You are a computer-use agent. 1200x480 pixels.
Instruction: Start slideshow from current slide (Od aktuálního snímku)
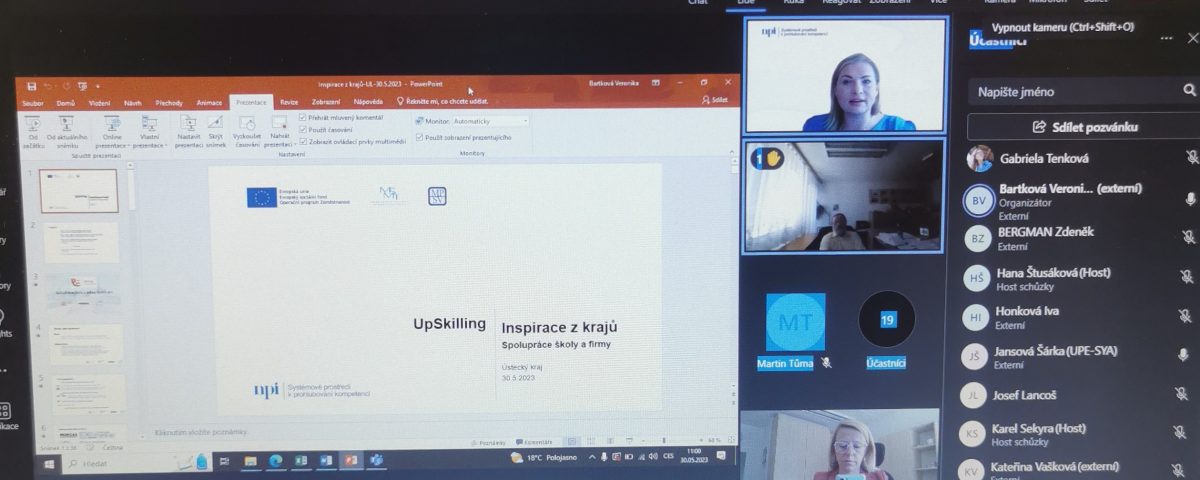(x=68, y=131)
